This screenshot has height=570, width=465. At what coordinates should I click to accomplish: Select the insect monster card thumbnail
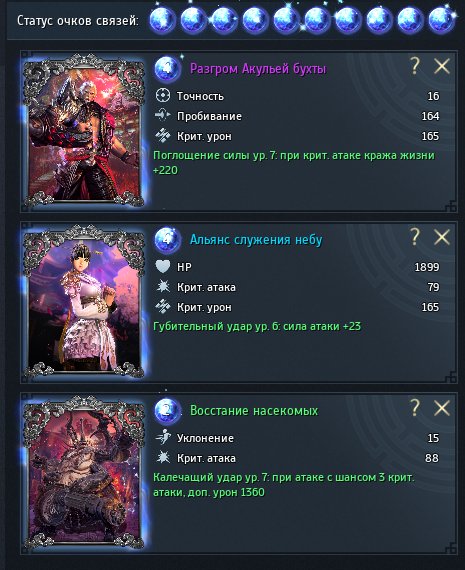84,472
